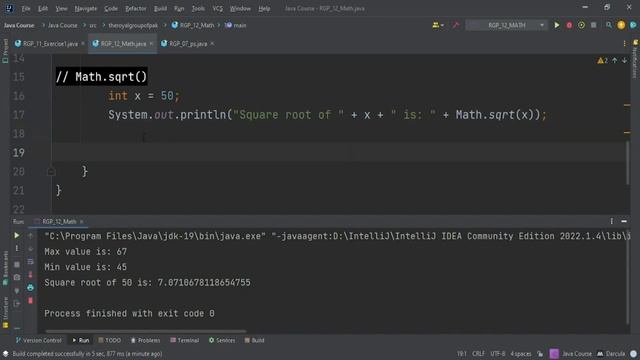Open CRLF line separator selector
640x360 pixels.
click(x=478, y=354)
